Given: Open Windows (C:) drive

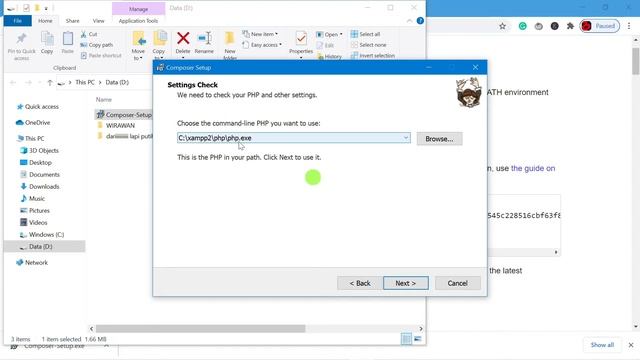Looking at the screenshot, I should pyautogui.click(x=42, y=235).
